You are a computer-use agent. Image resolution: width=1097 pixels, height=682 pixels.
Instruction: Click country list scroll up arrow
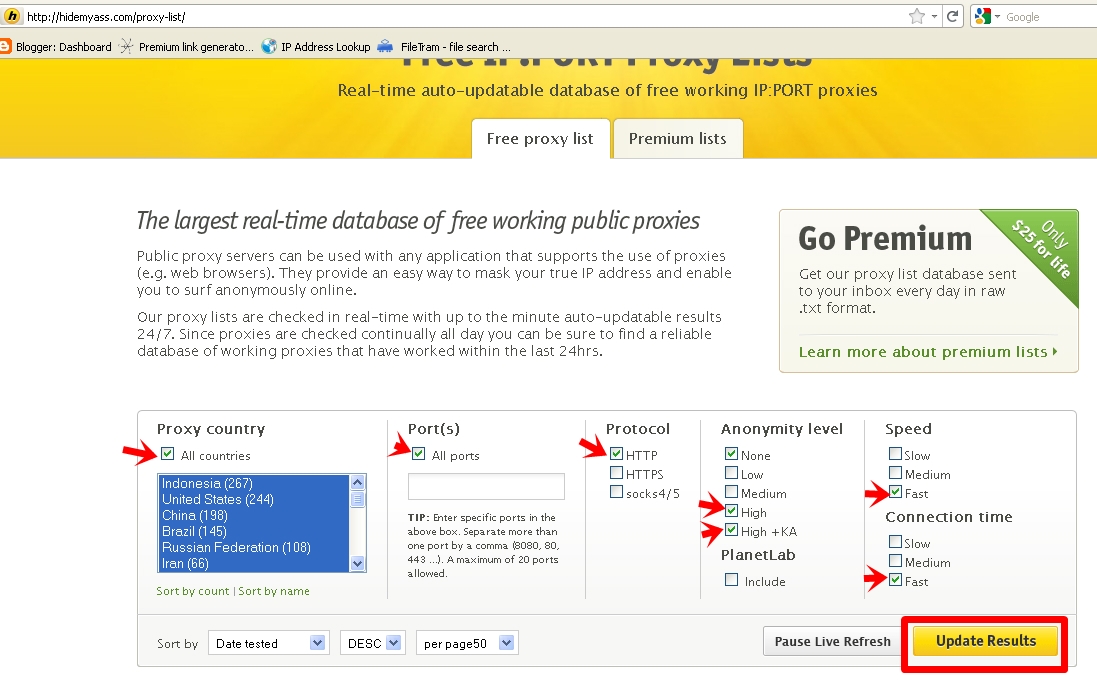[358, 483]
